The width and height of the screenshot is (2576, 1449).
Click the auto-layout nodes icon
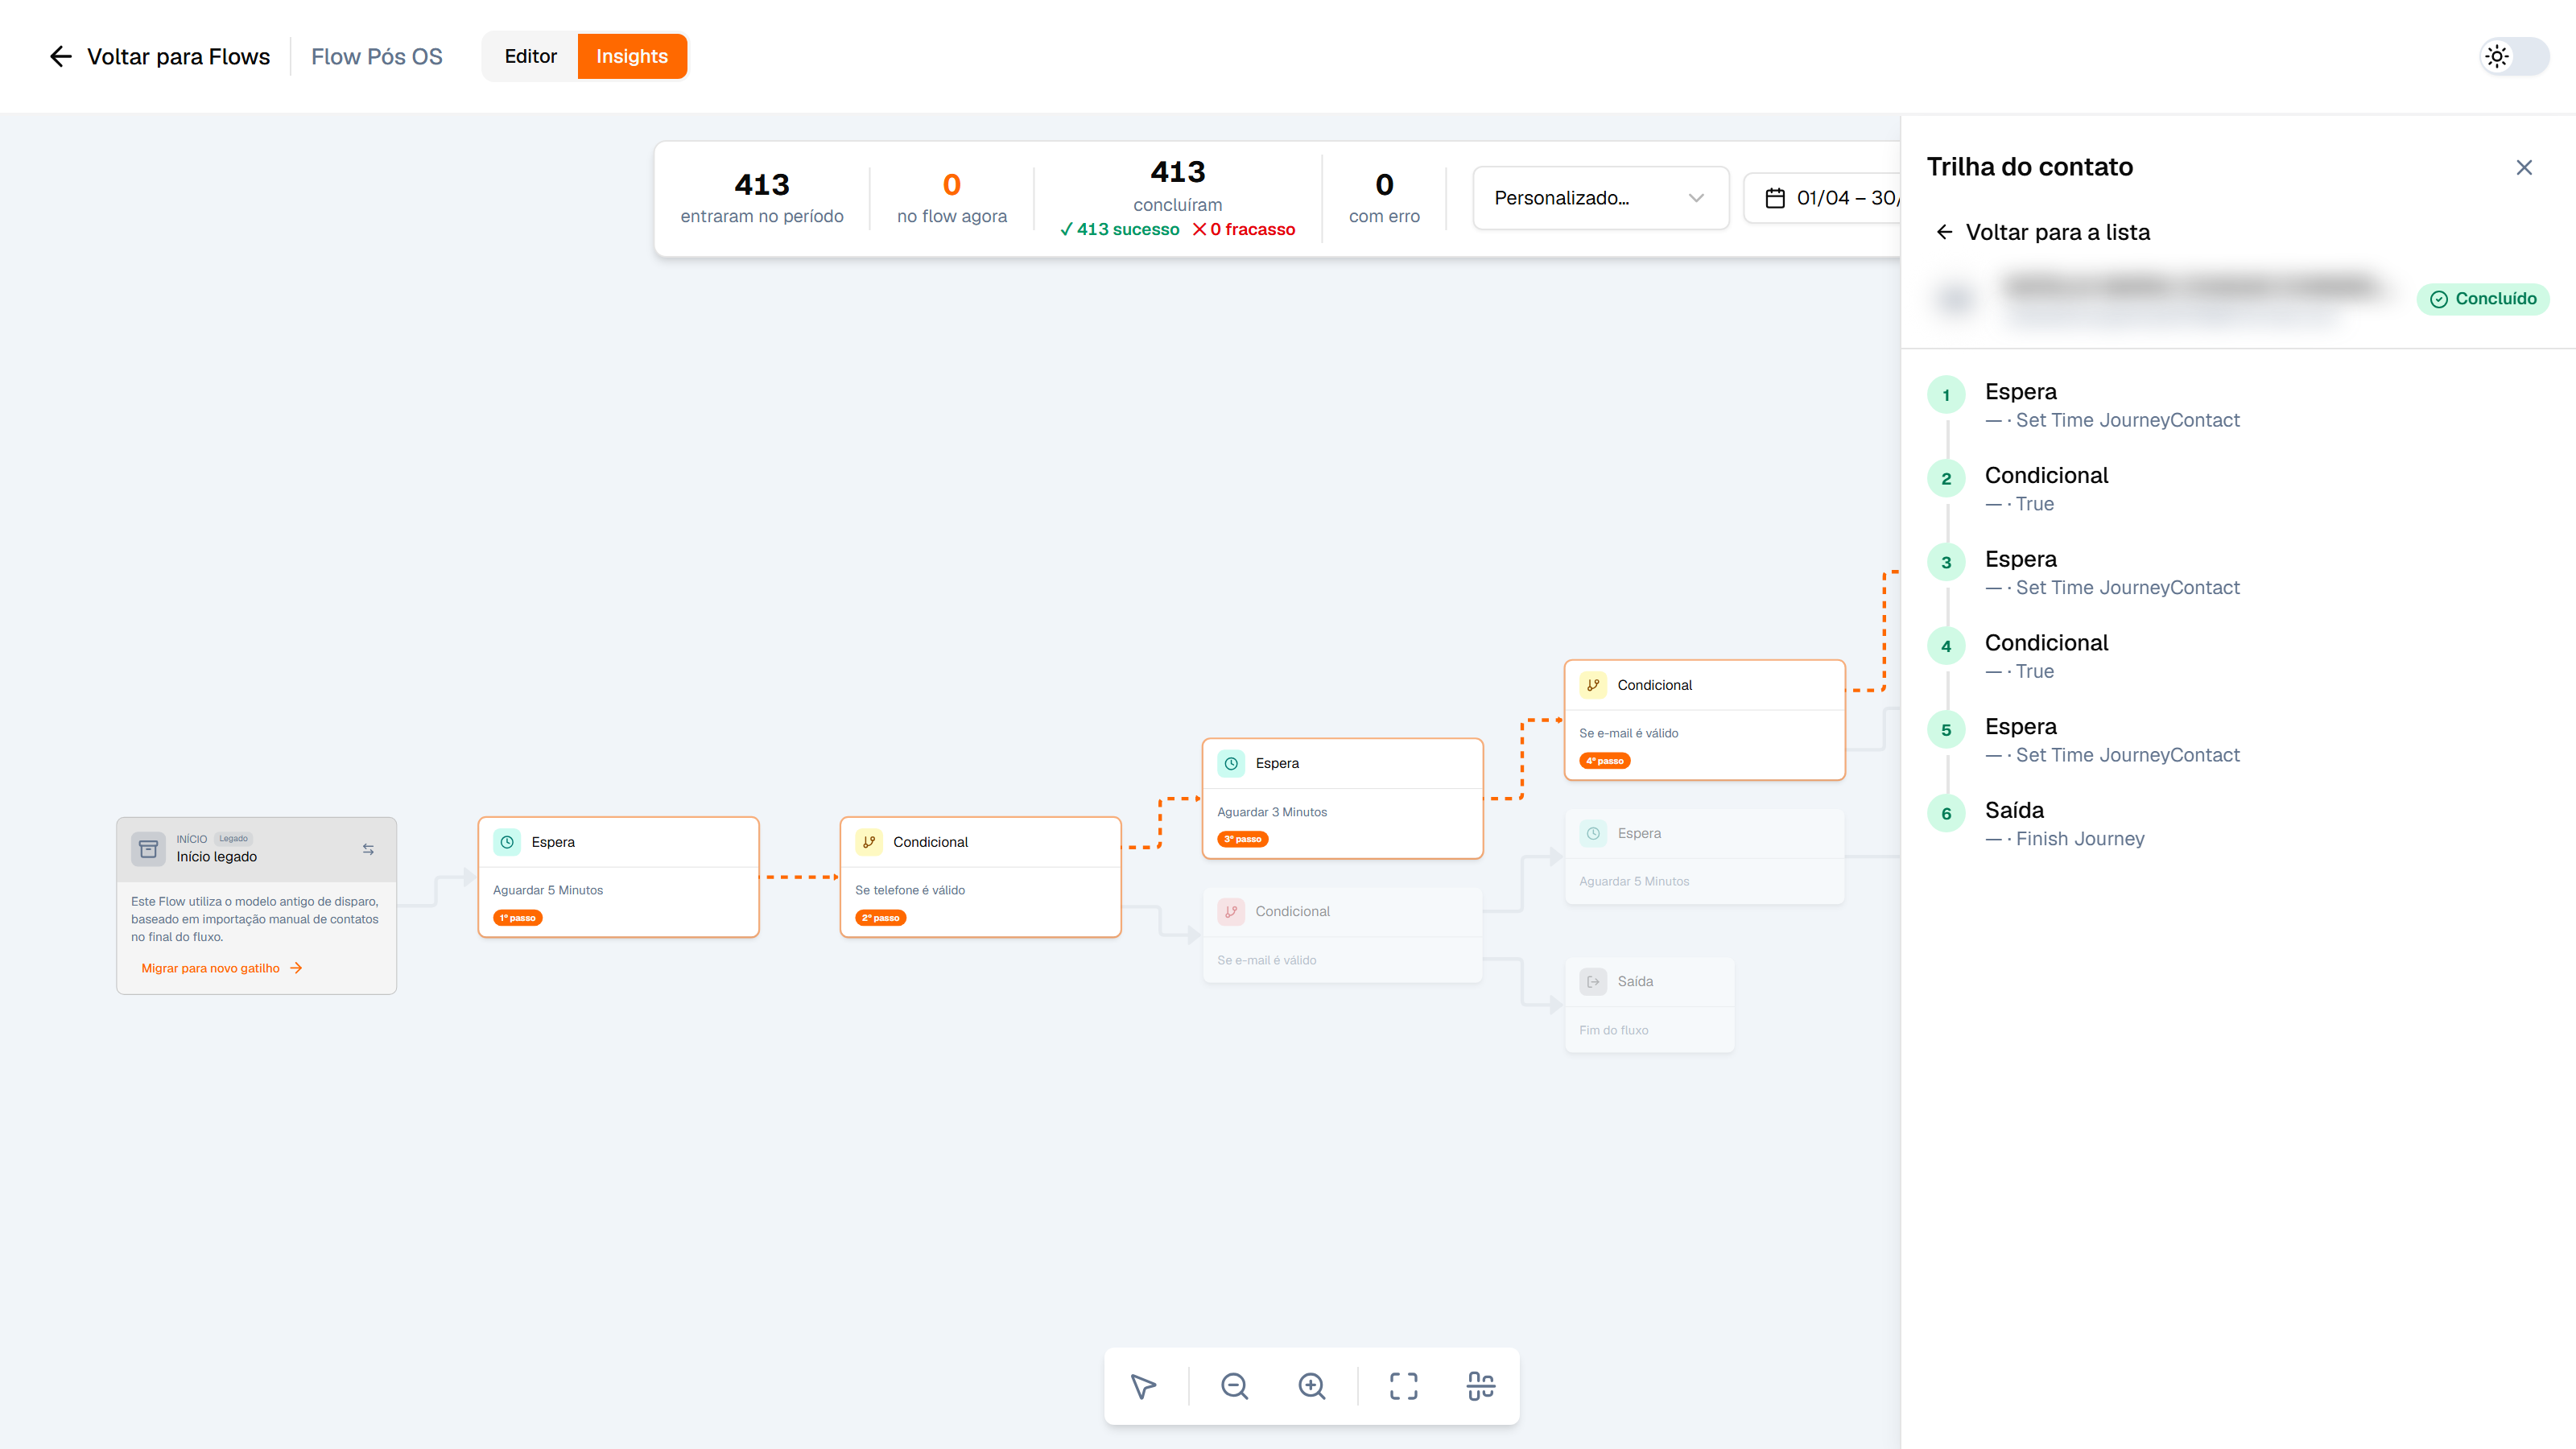click(x=1480, y=1386)
